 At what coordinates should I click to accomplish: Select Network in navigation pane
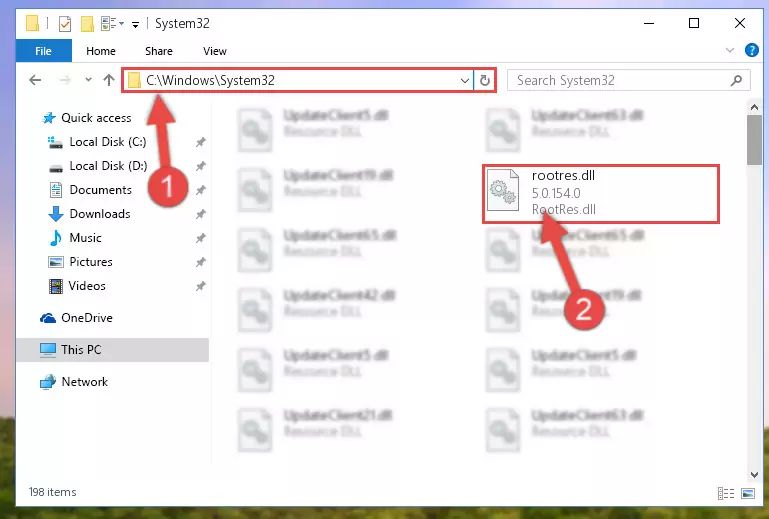84,382
